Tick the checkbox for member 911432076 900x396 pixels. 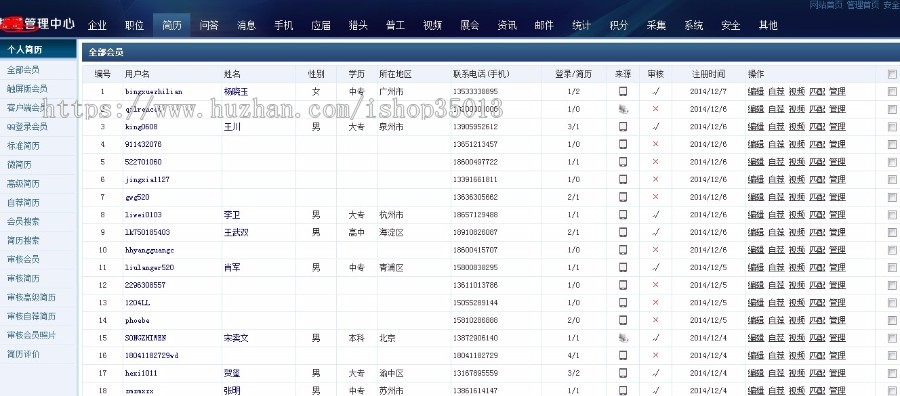892,144
